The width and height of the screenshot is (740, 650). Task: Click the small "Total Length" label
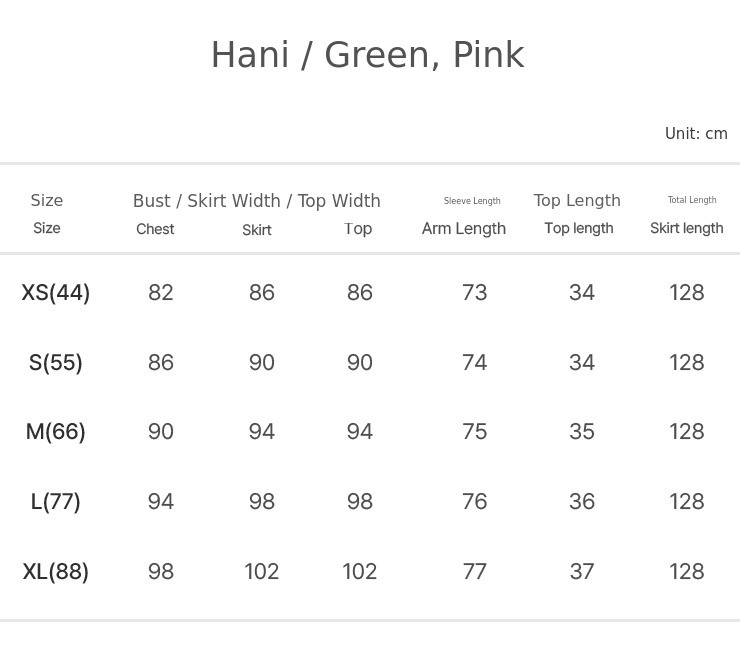tap(692, 200)
